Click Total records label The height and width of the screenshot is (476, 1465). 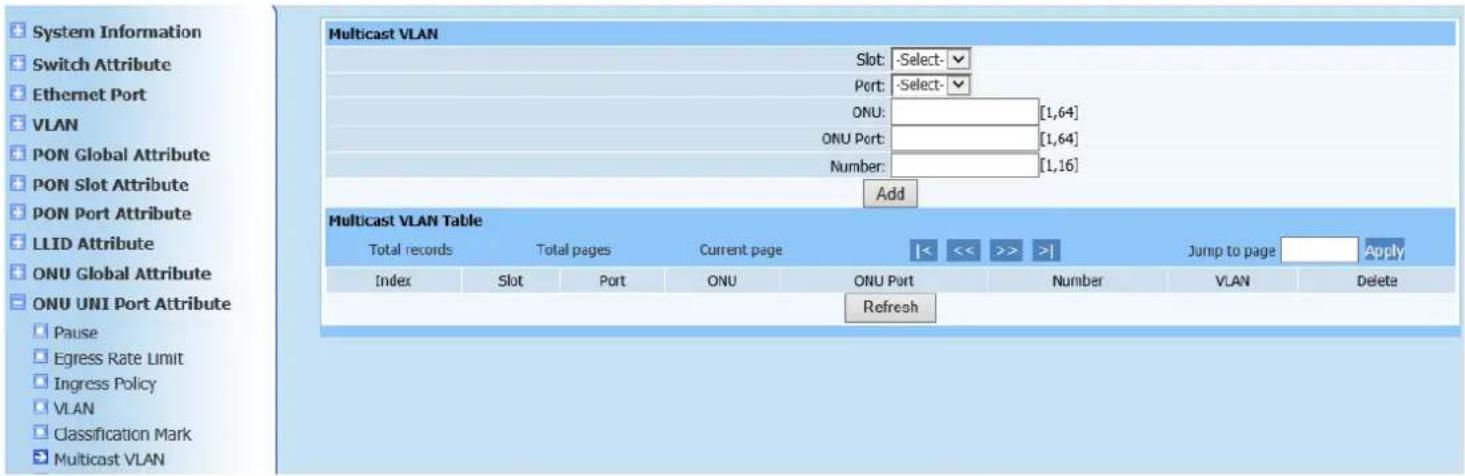pos(410,251)
